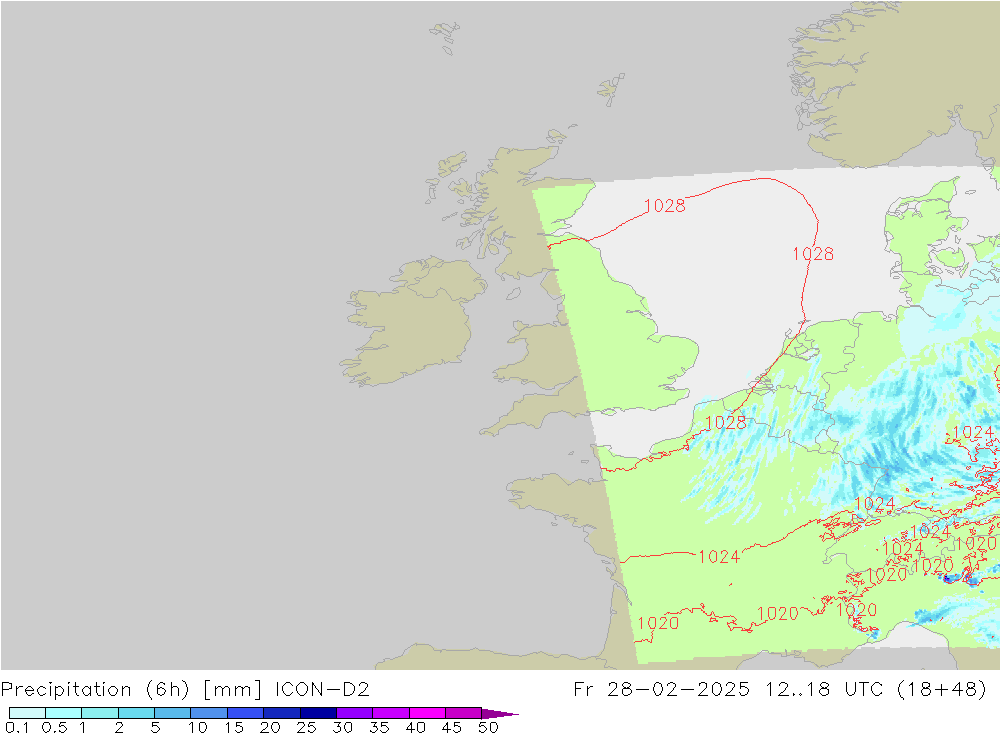Click the legend value 50

(488, 727)
